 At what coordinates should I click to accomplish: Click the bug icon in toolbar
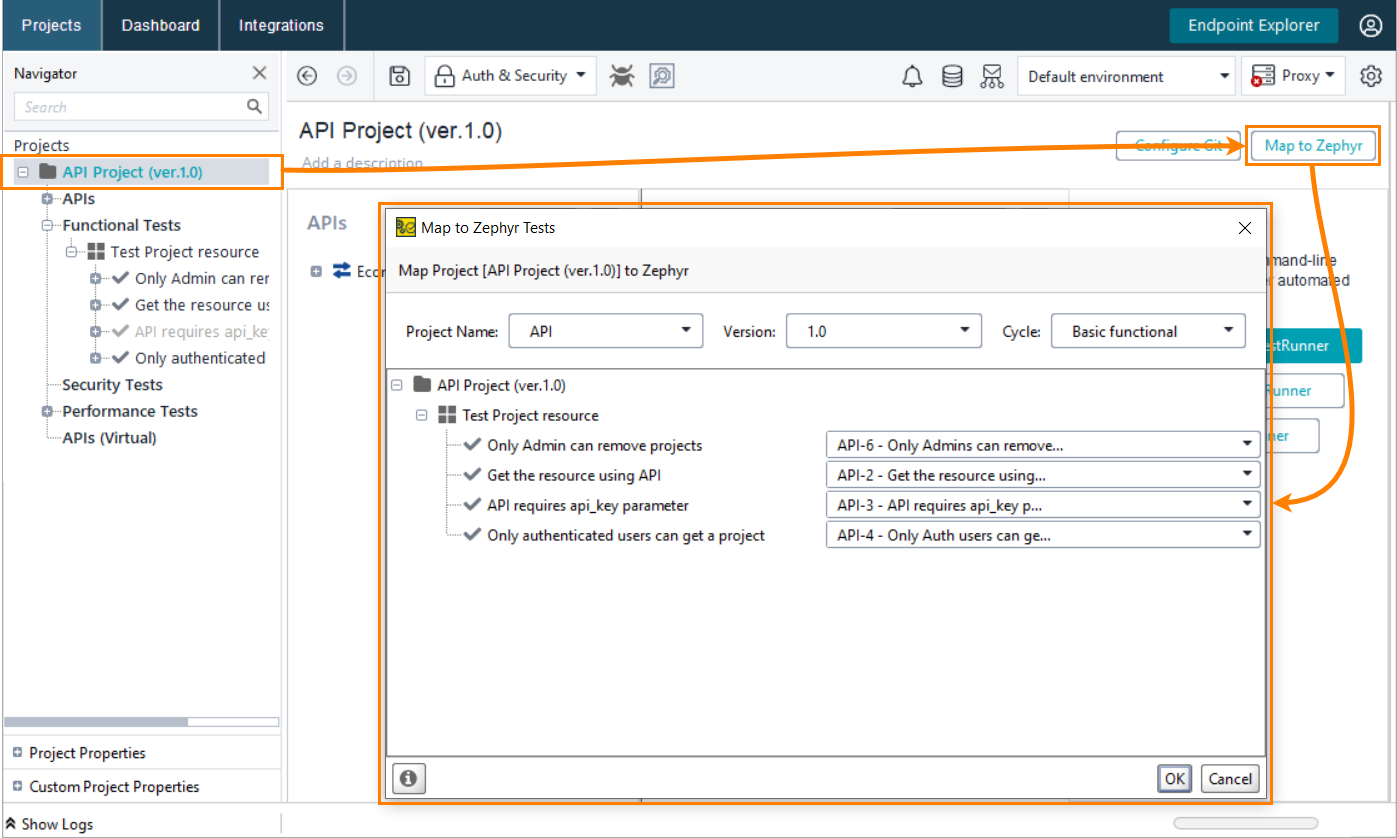(x=622, y=76)
